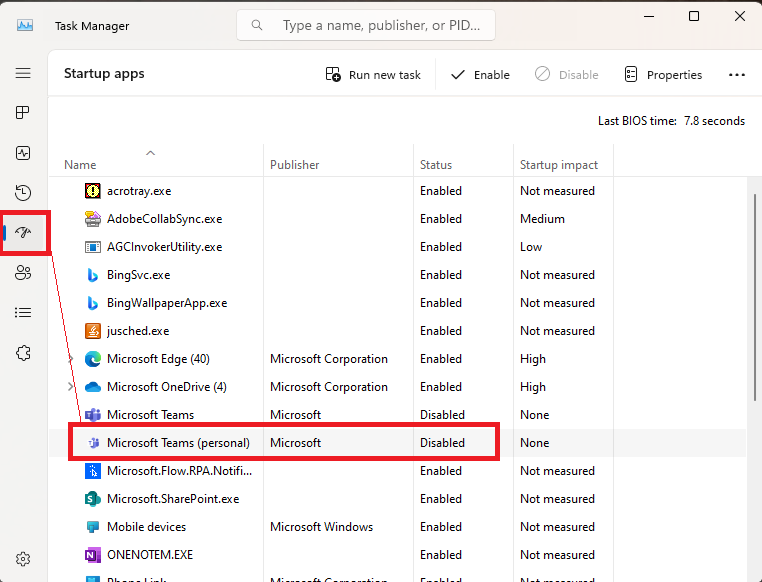Viewport: 762px width, 582px height.
Task: Click the acrotray.exe icon
Action: click(x=92, y=191)
